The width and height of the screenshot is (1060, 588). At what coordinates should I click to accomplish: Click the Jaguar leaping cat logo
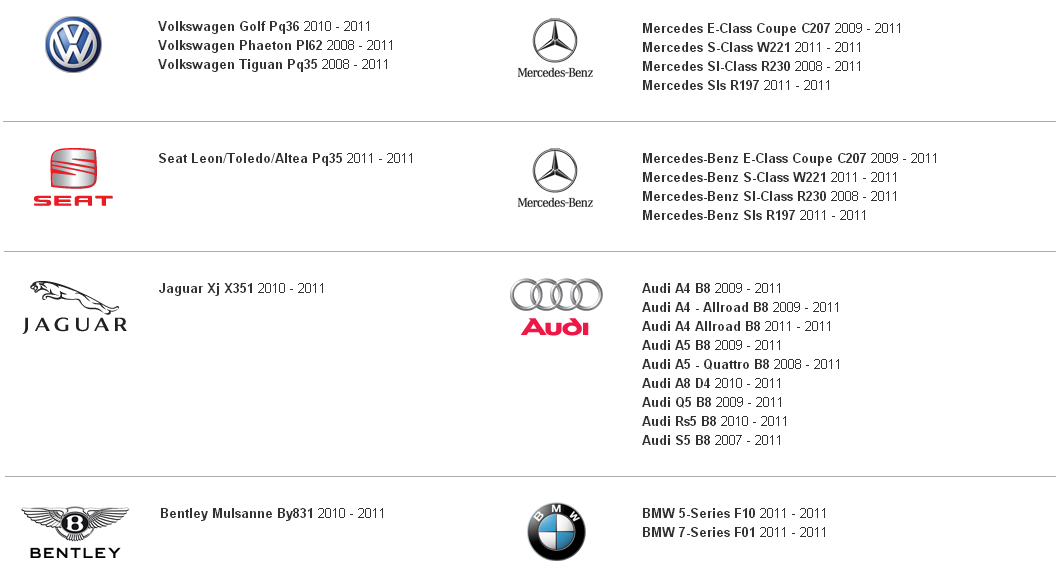[x=74, y=307]
